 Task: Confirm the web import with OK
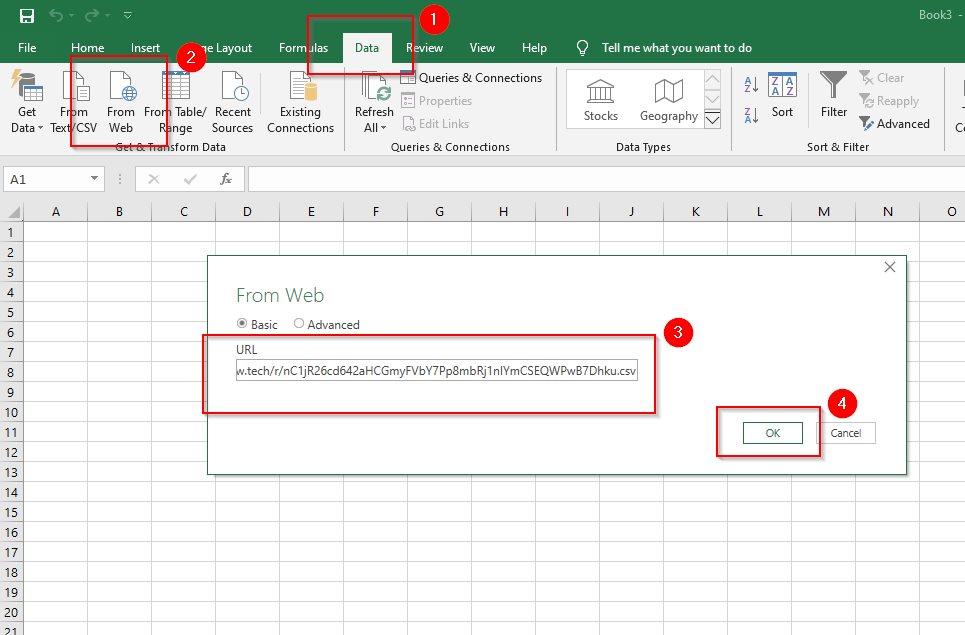[x=772, y=432]
